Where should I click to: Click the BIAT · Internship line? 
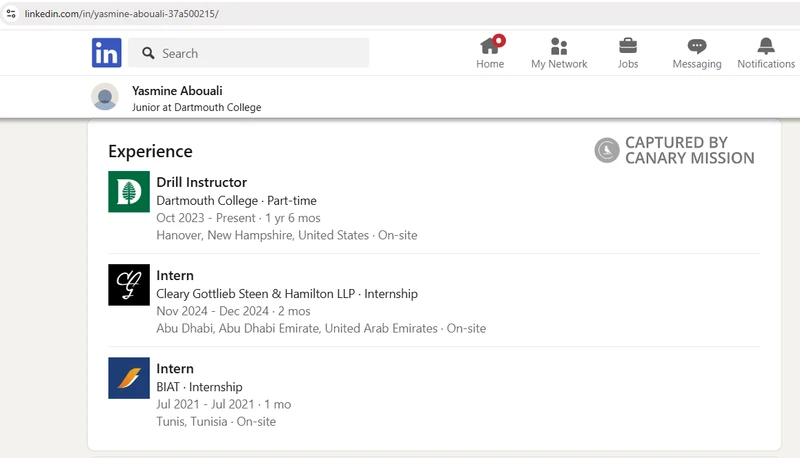[x=199, y=387]
